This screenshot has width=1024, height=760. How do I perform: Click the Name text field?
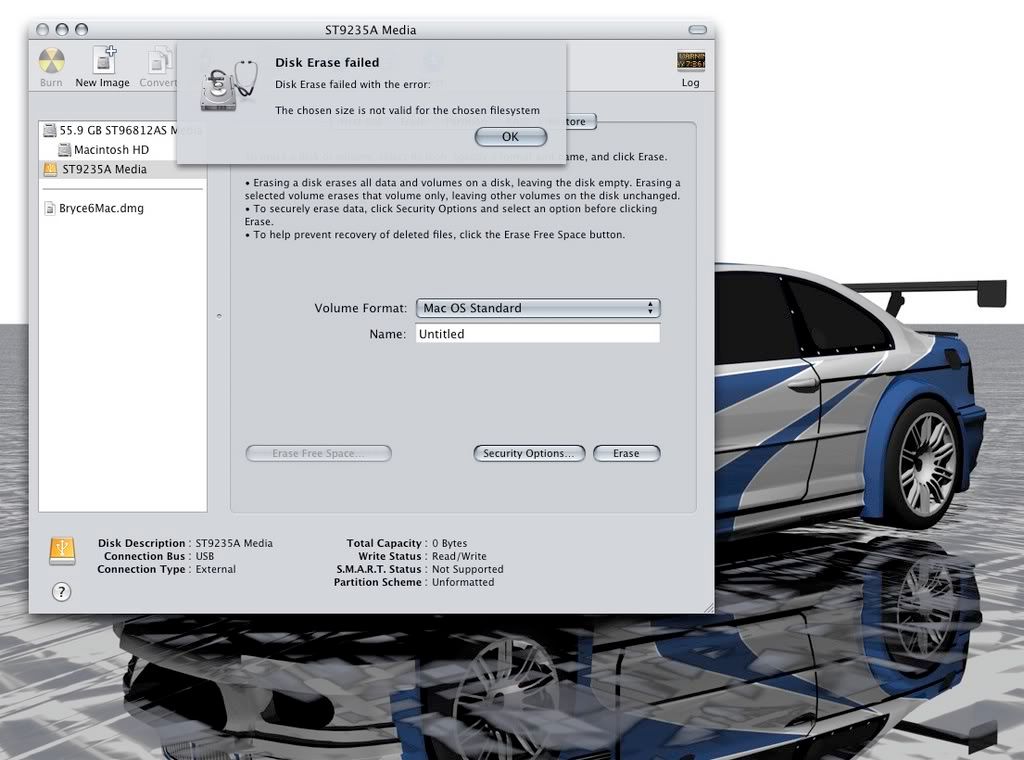[x=538, y=334]
